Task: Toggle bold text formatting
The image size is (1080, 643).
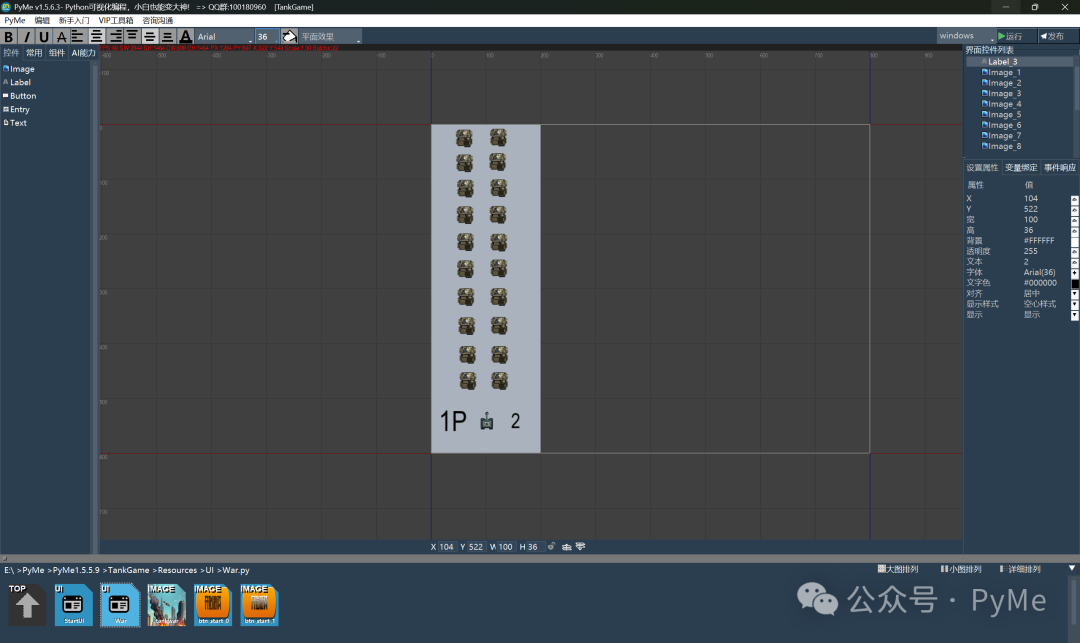Action: [9, 36]
